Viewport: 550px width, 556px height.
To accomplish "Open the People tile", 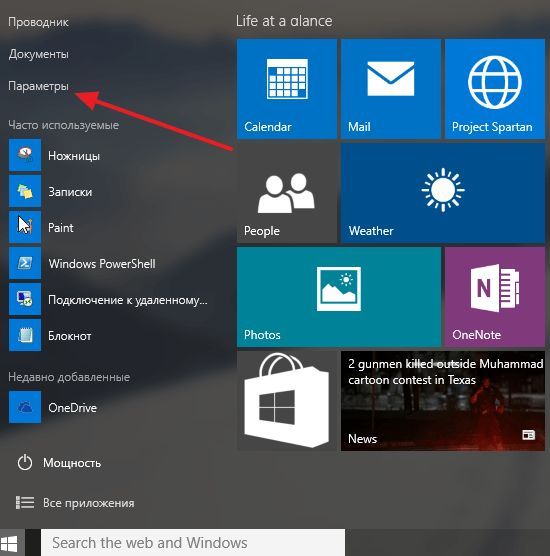I will pos(287,193).
